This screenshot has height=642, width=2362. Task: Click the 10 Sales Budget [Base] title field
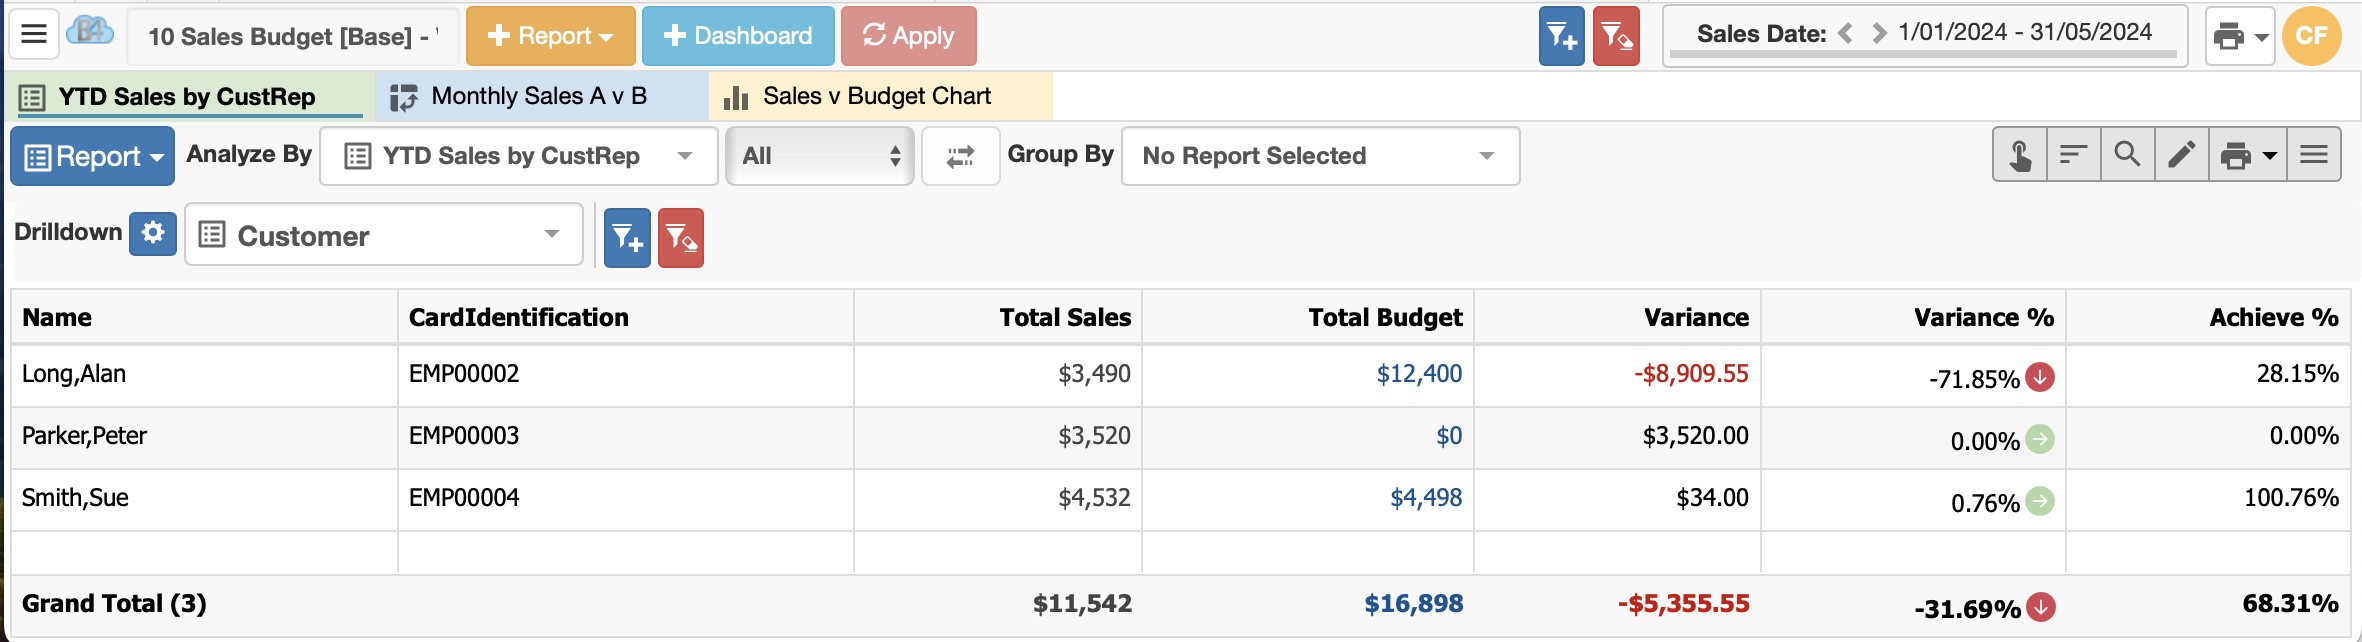click(293, 36)
